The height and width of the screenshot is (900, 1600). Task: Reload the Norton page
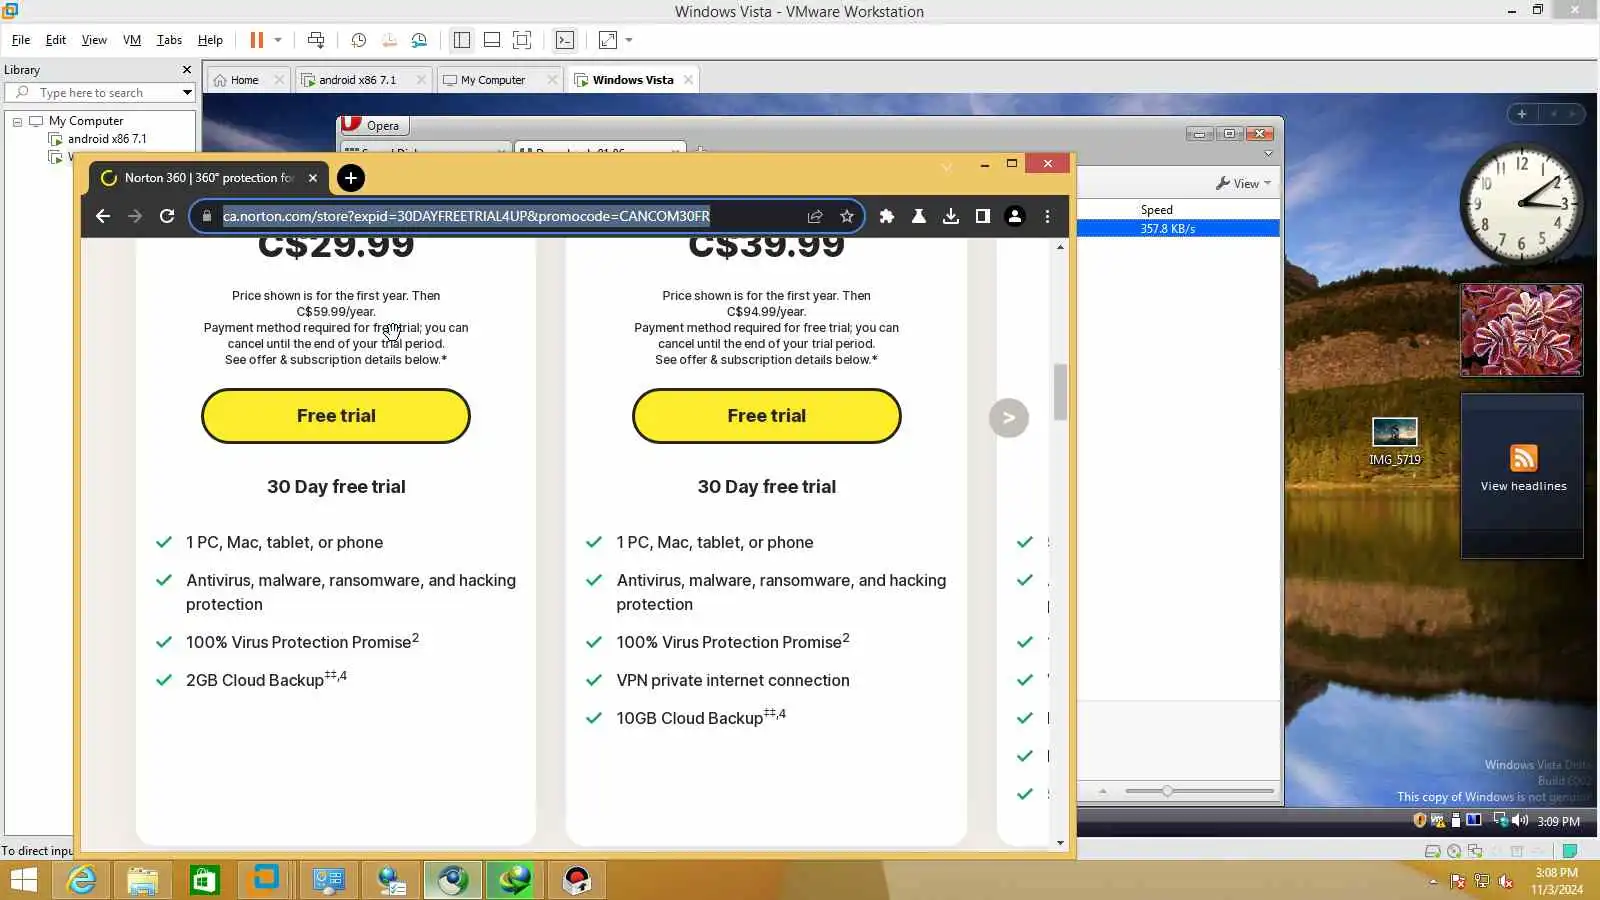tap(167, 216)
